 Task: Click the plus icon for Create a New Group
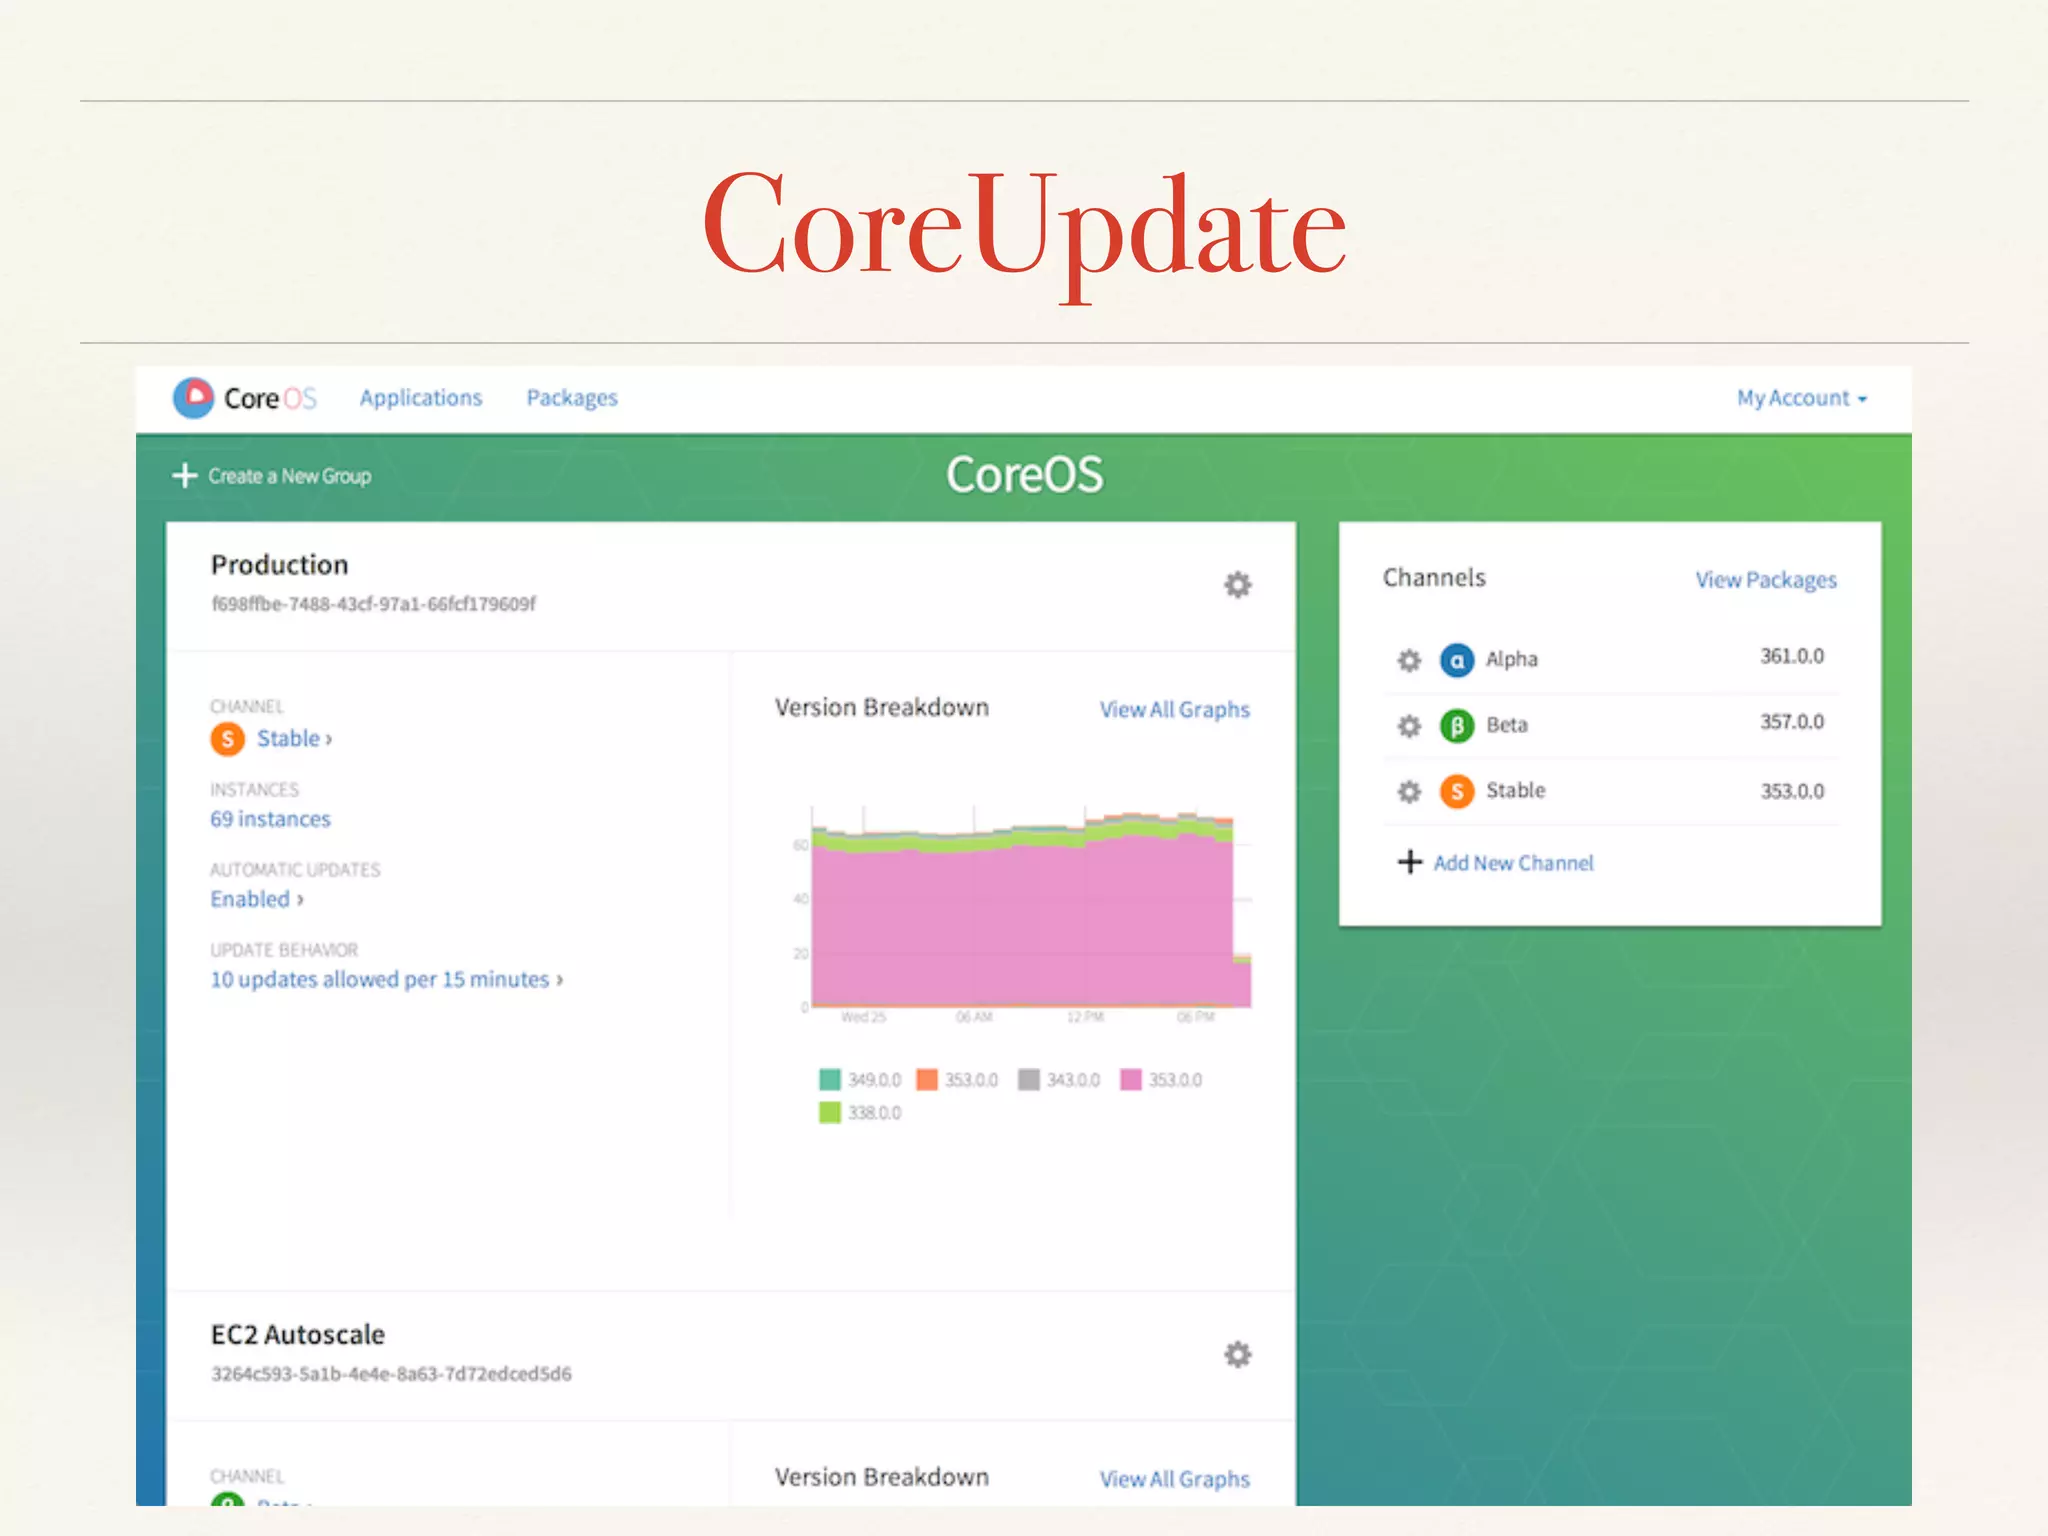click(x=185, y=475)
